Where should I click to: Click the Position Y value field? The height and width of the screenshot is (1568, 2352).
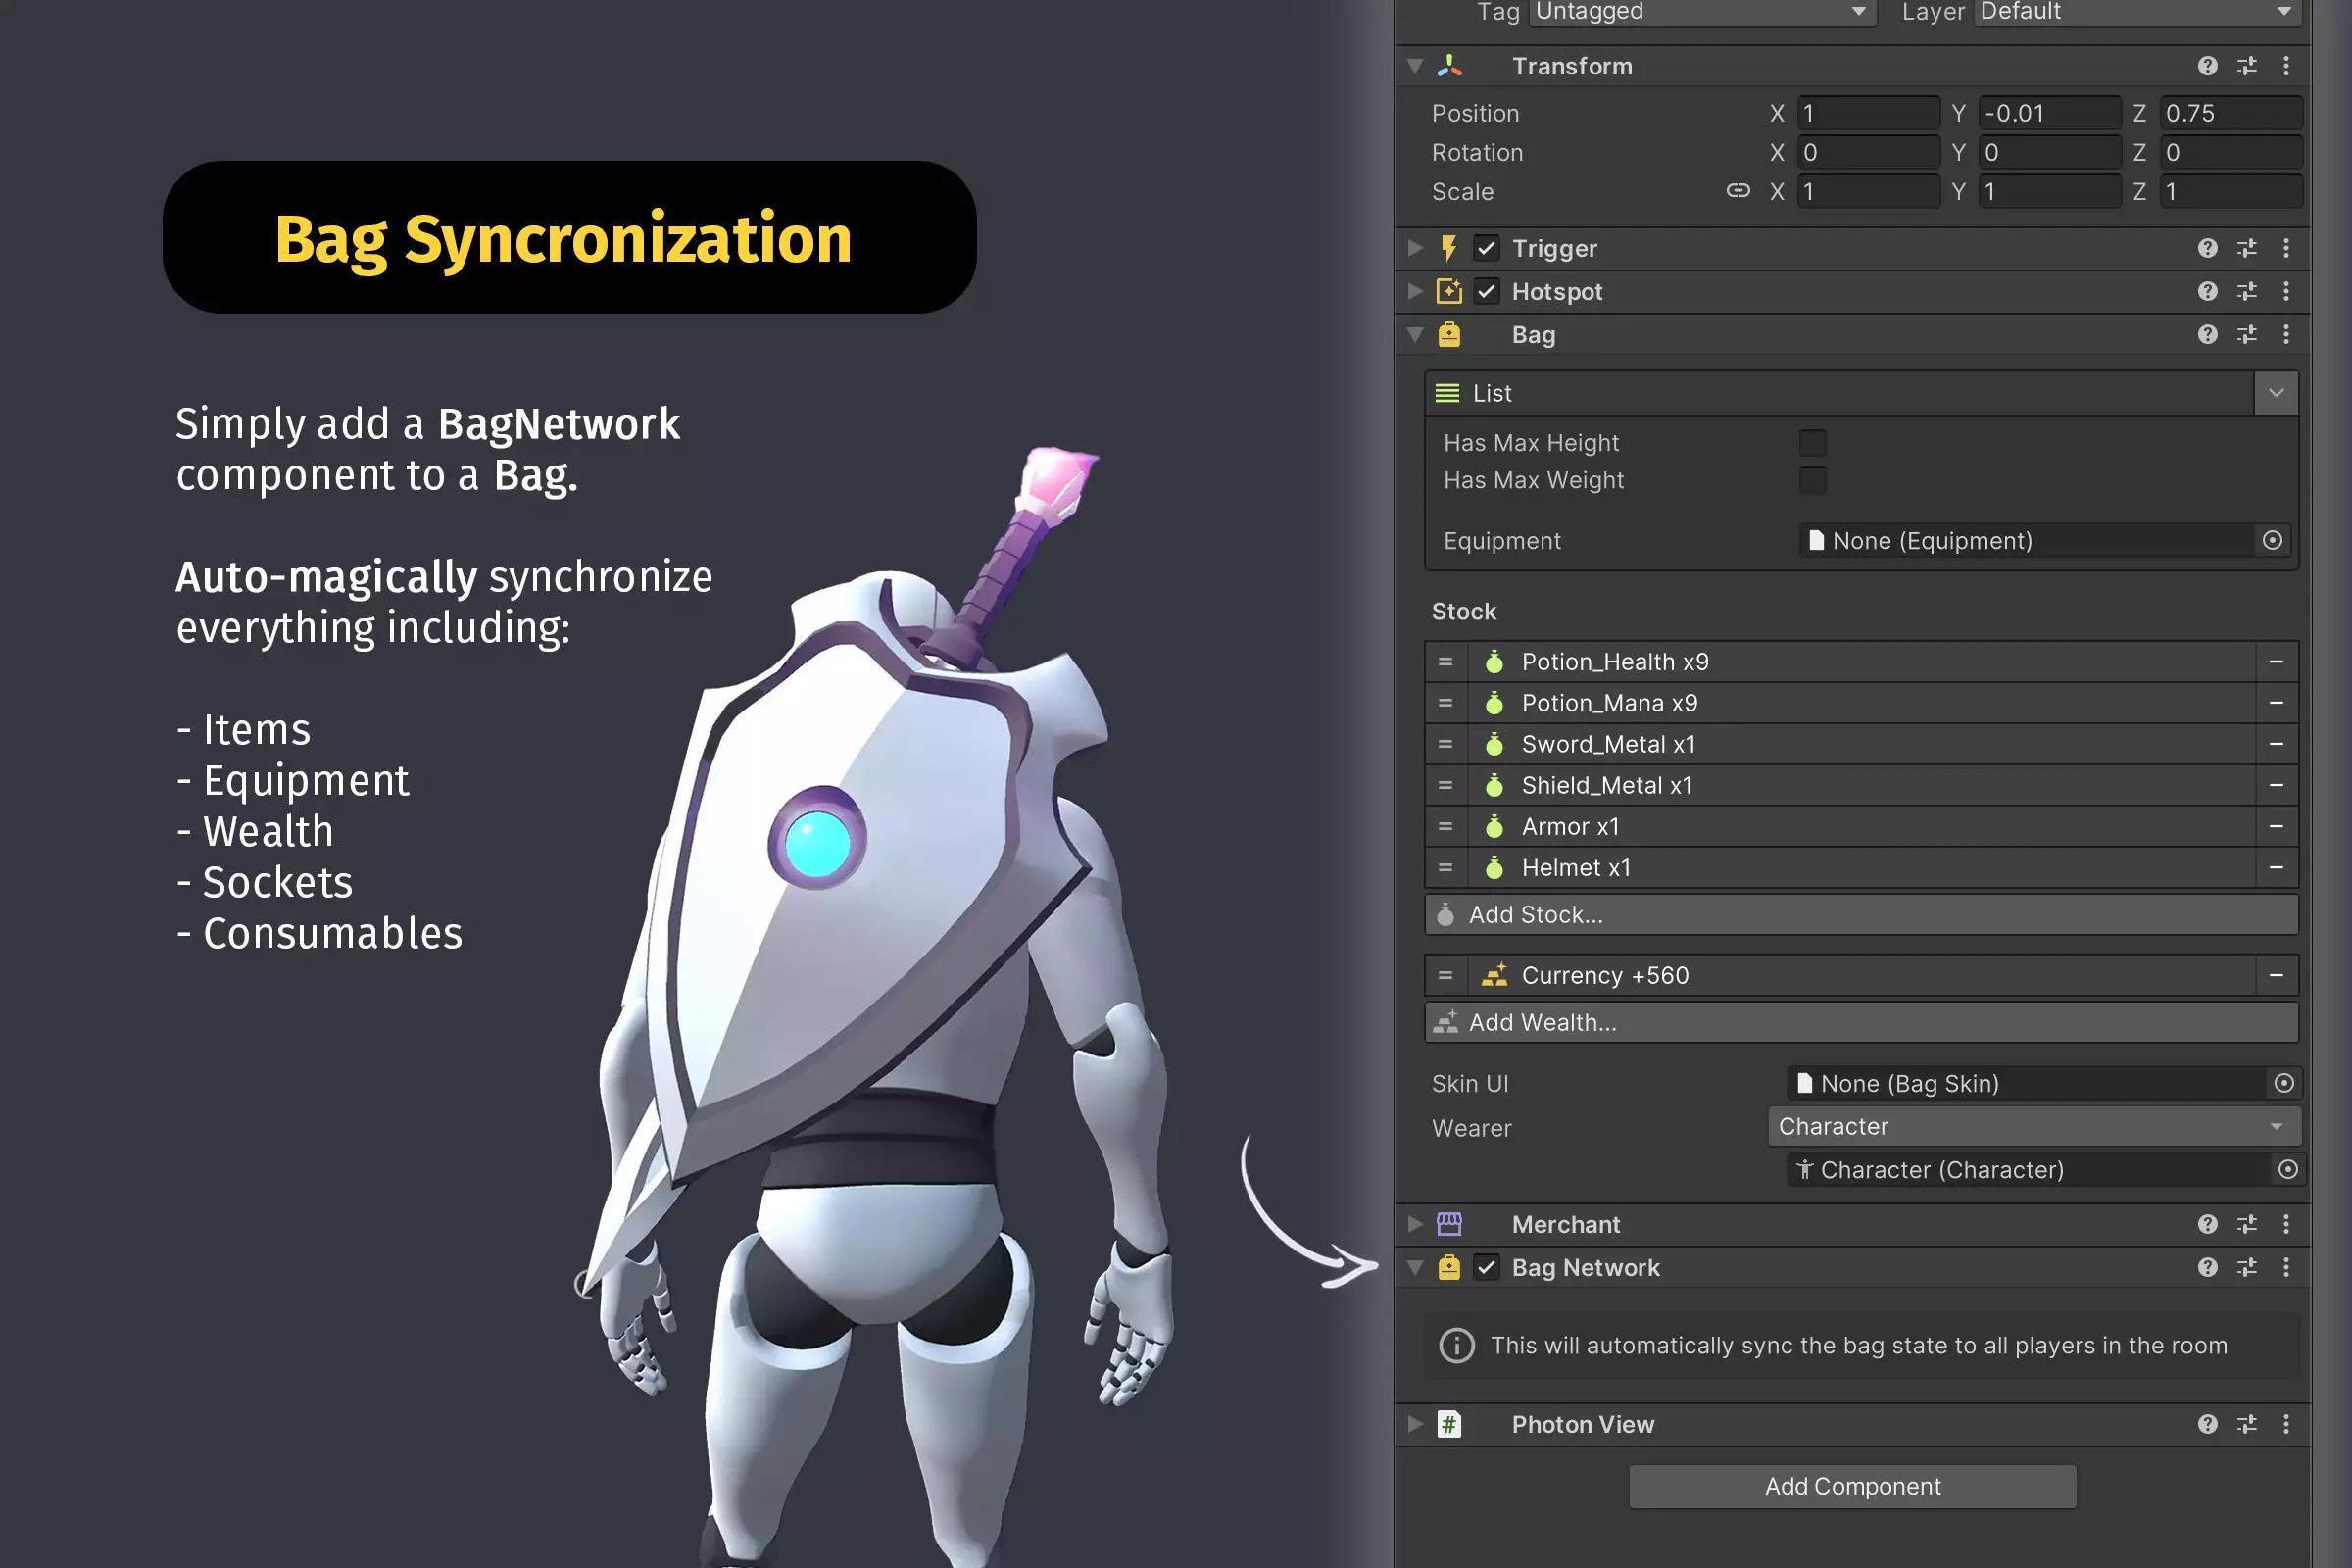pos(2048,113)
